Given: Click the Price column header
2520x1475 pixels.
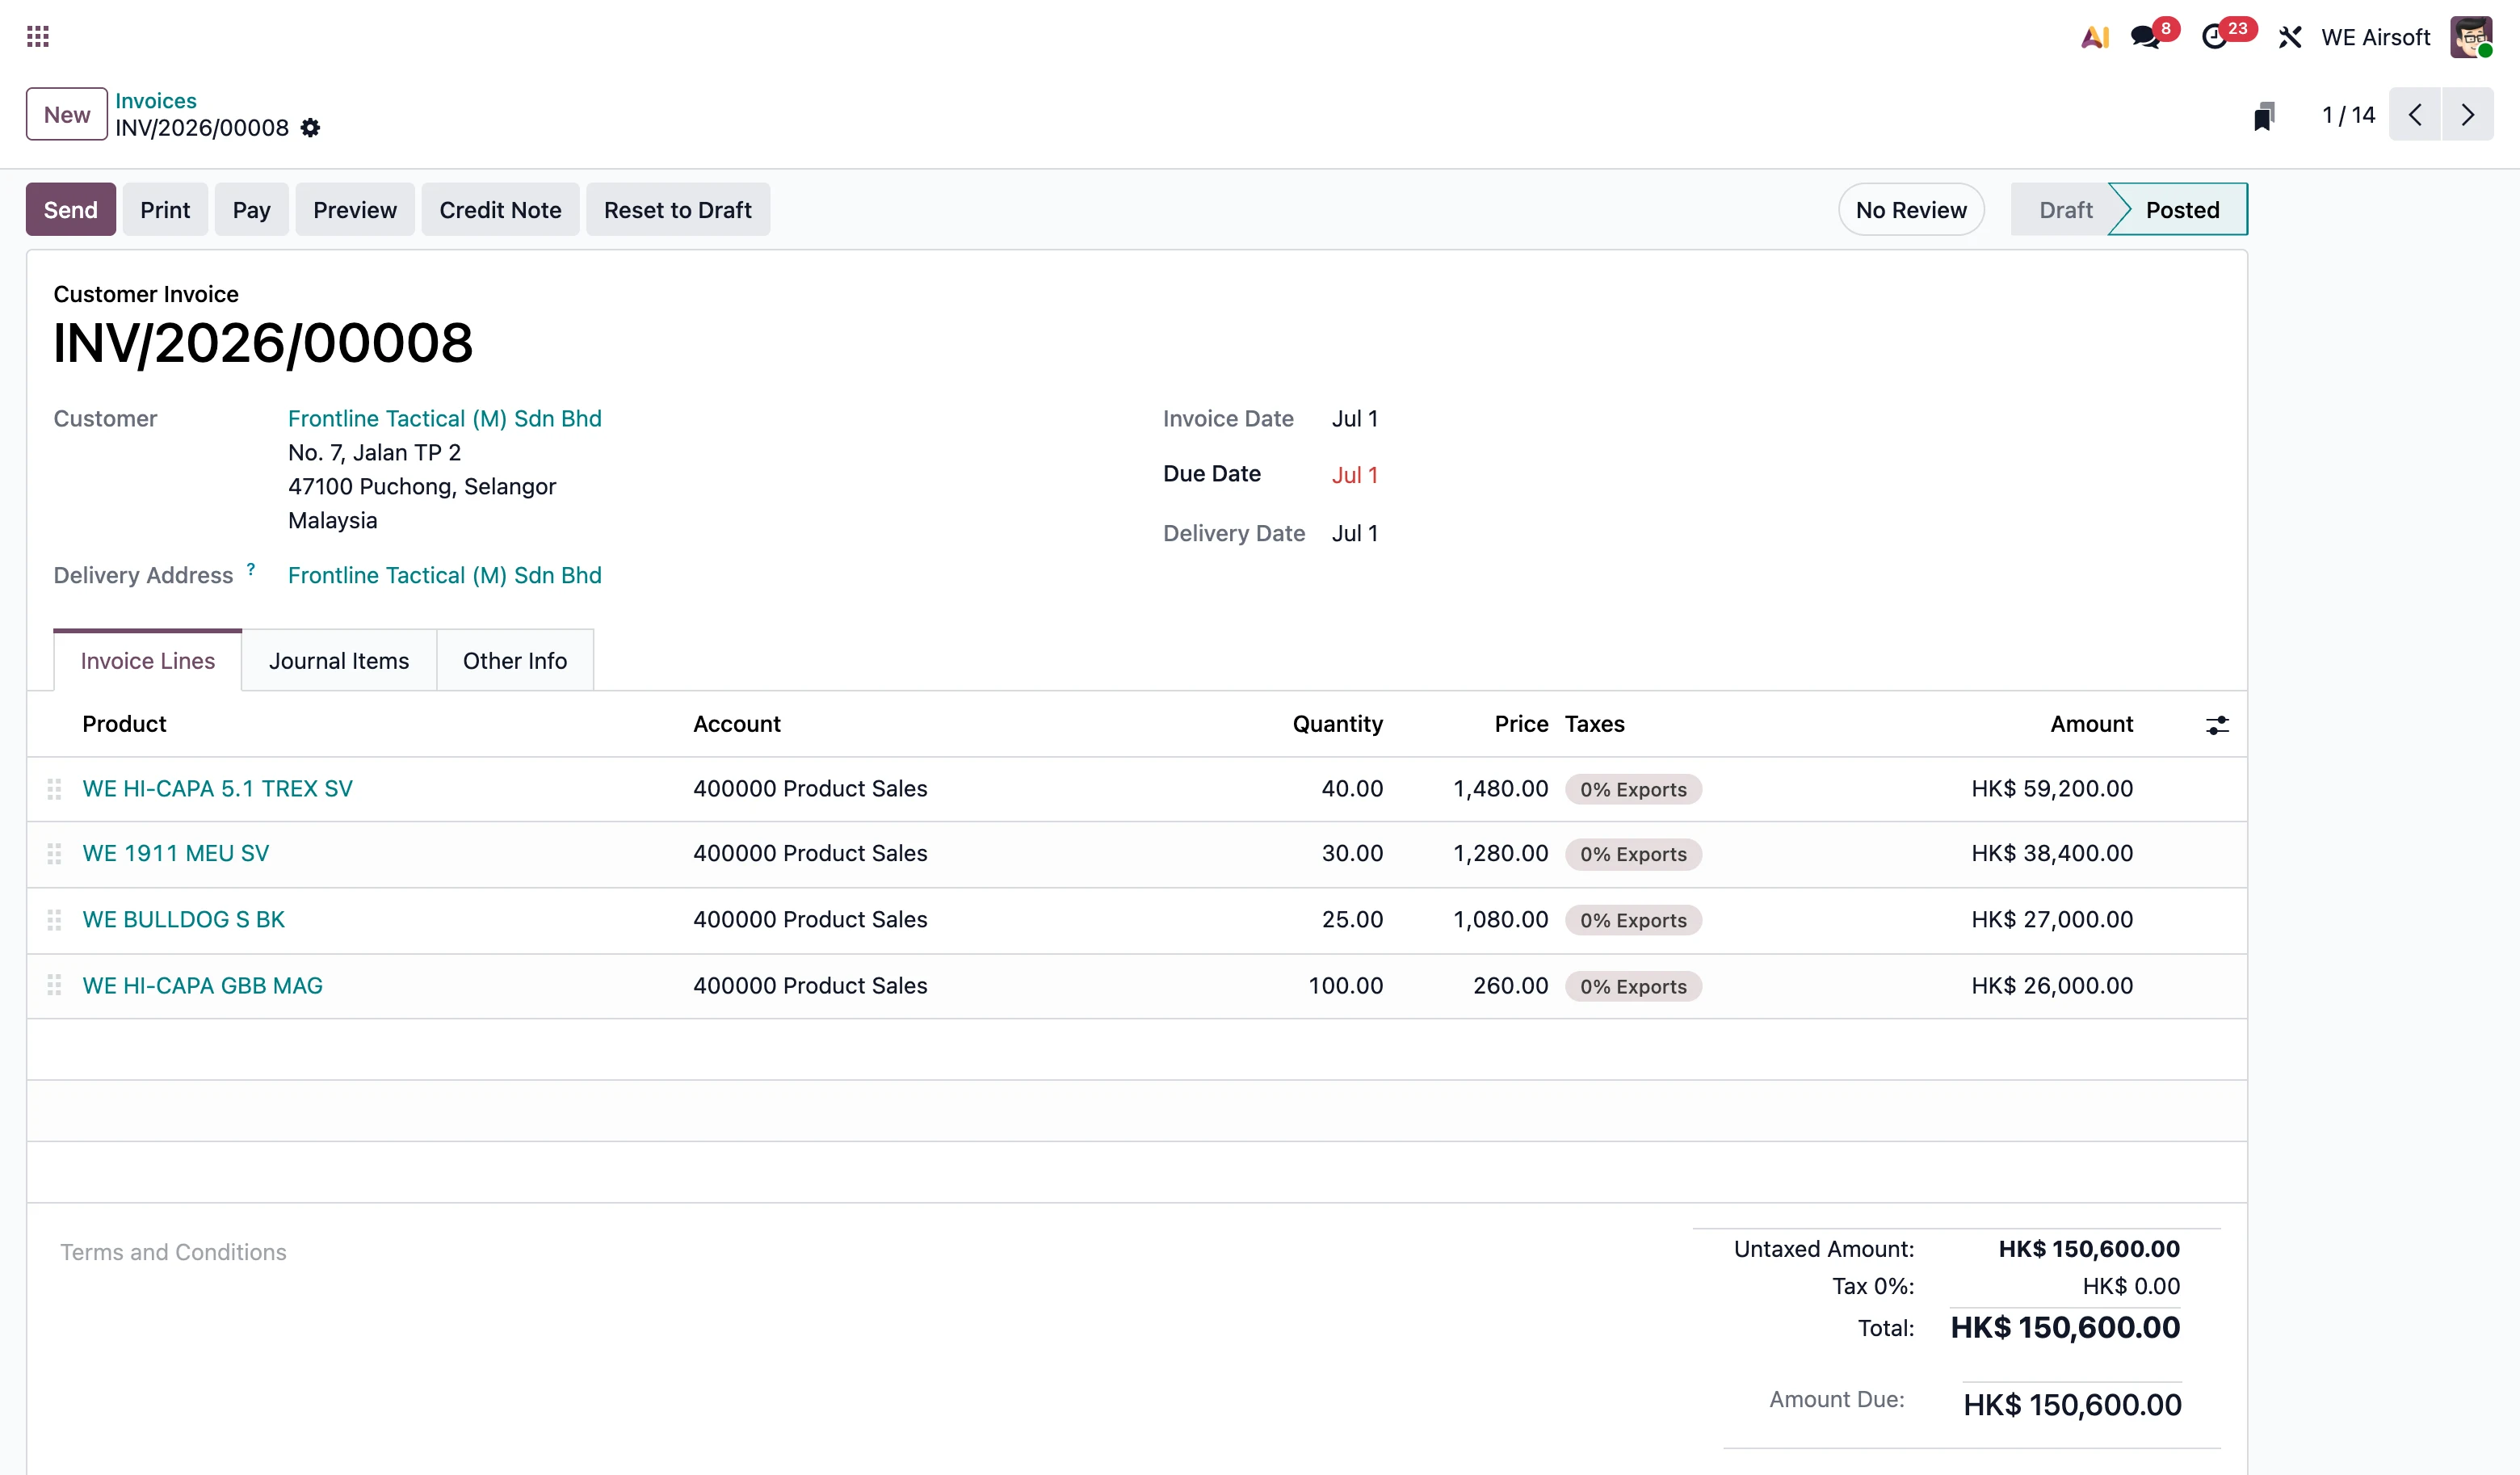Looking at the screenshot, I should pyautogui.click(x=1521, y=723).
